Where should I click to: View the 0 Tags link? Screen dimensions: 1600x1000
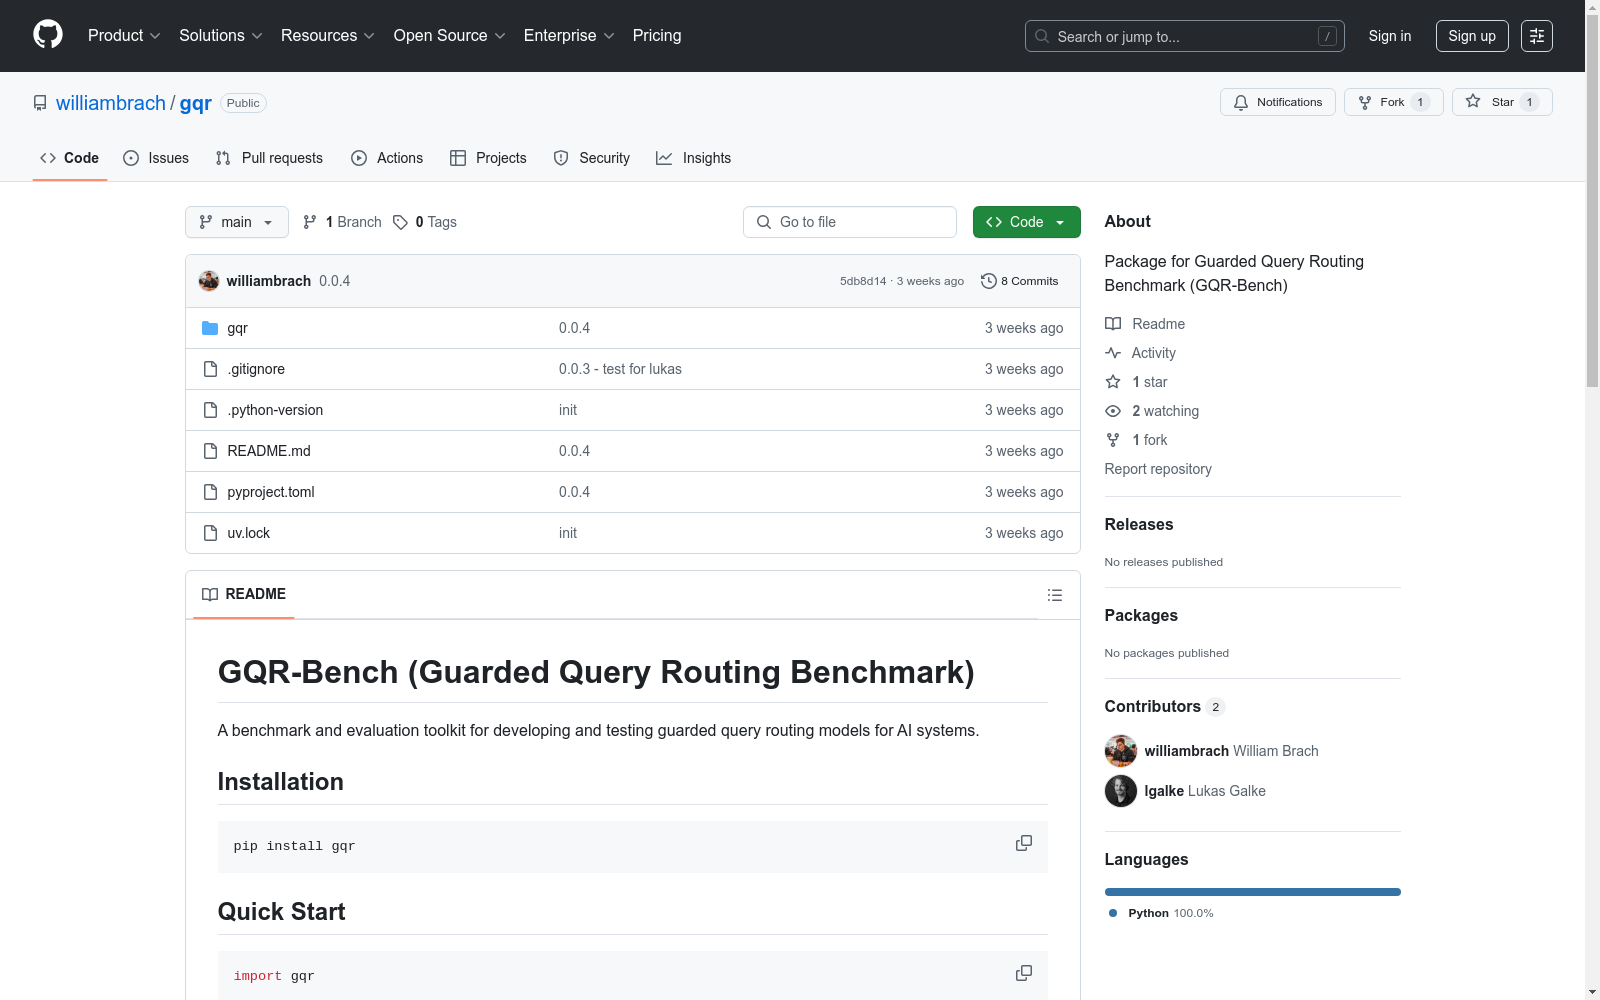coord(425,222)
